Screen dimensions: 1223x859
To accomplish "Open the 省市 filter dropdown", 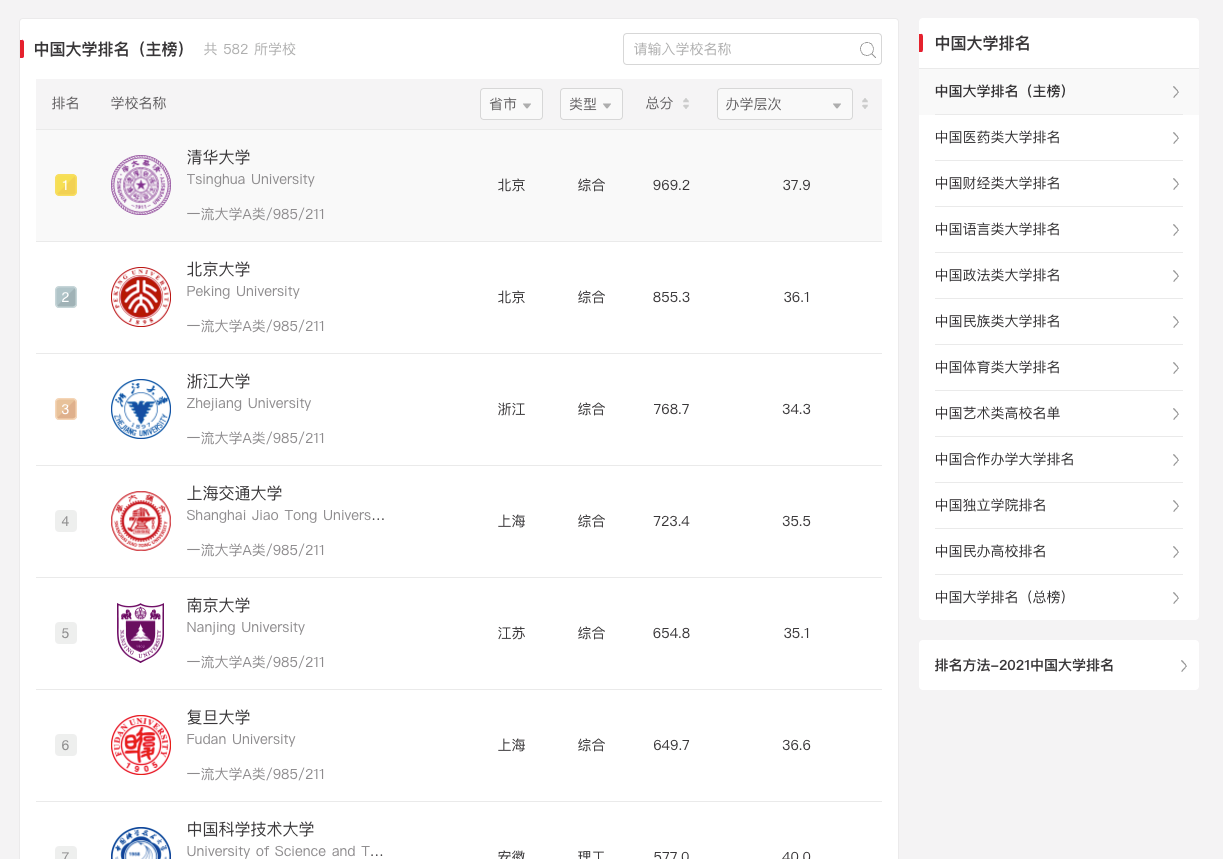I will pyautogui.click(x=511, y=104).
